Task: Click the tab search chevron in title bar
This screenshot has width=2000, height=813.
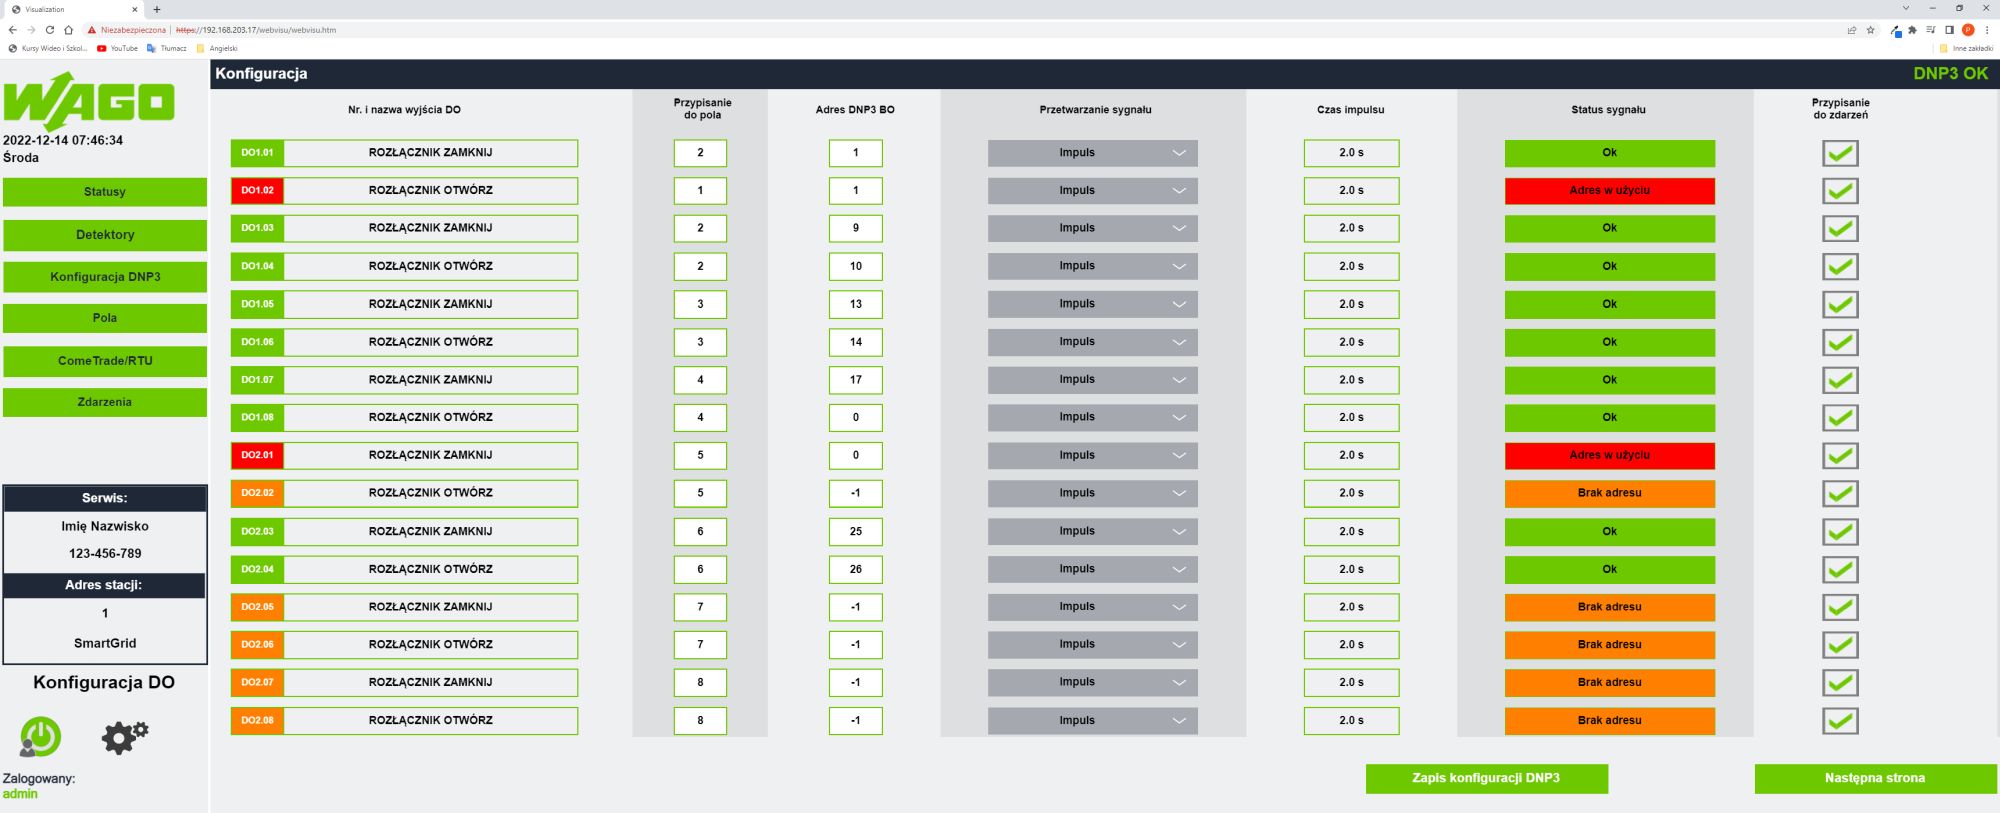Action: (1906, 8)
